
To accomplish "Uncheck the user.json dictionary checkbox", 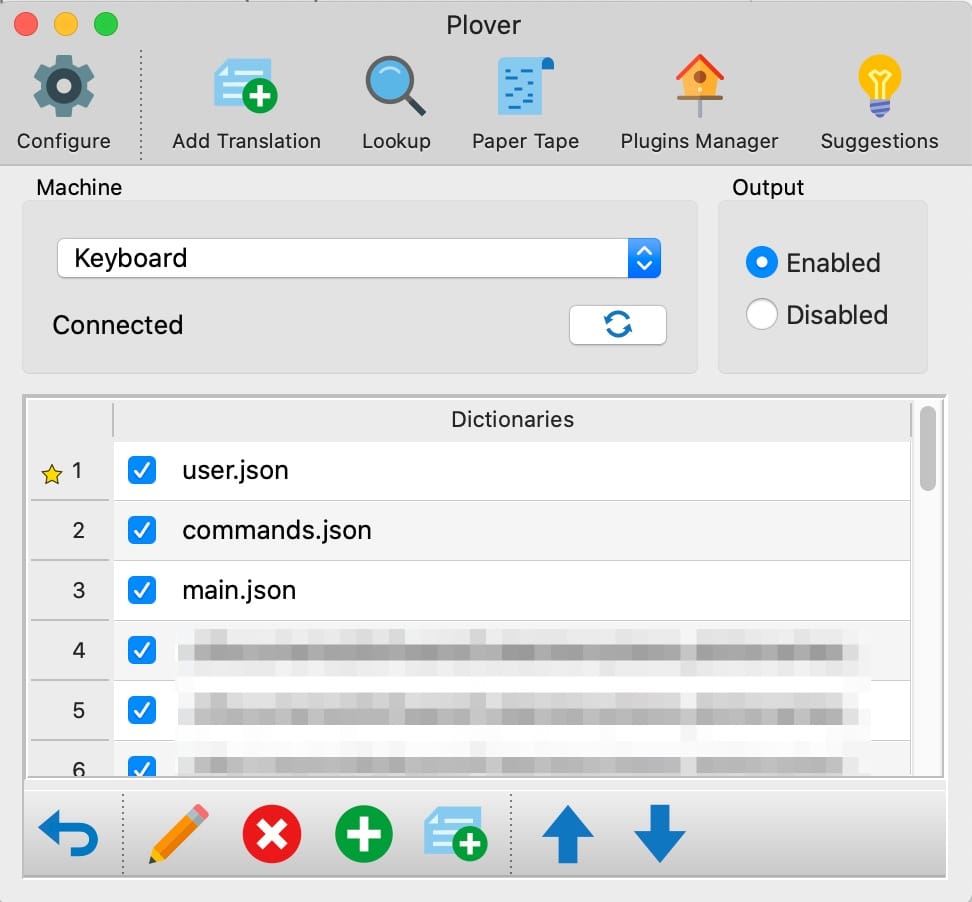I will click(x=142, y=470).
